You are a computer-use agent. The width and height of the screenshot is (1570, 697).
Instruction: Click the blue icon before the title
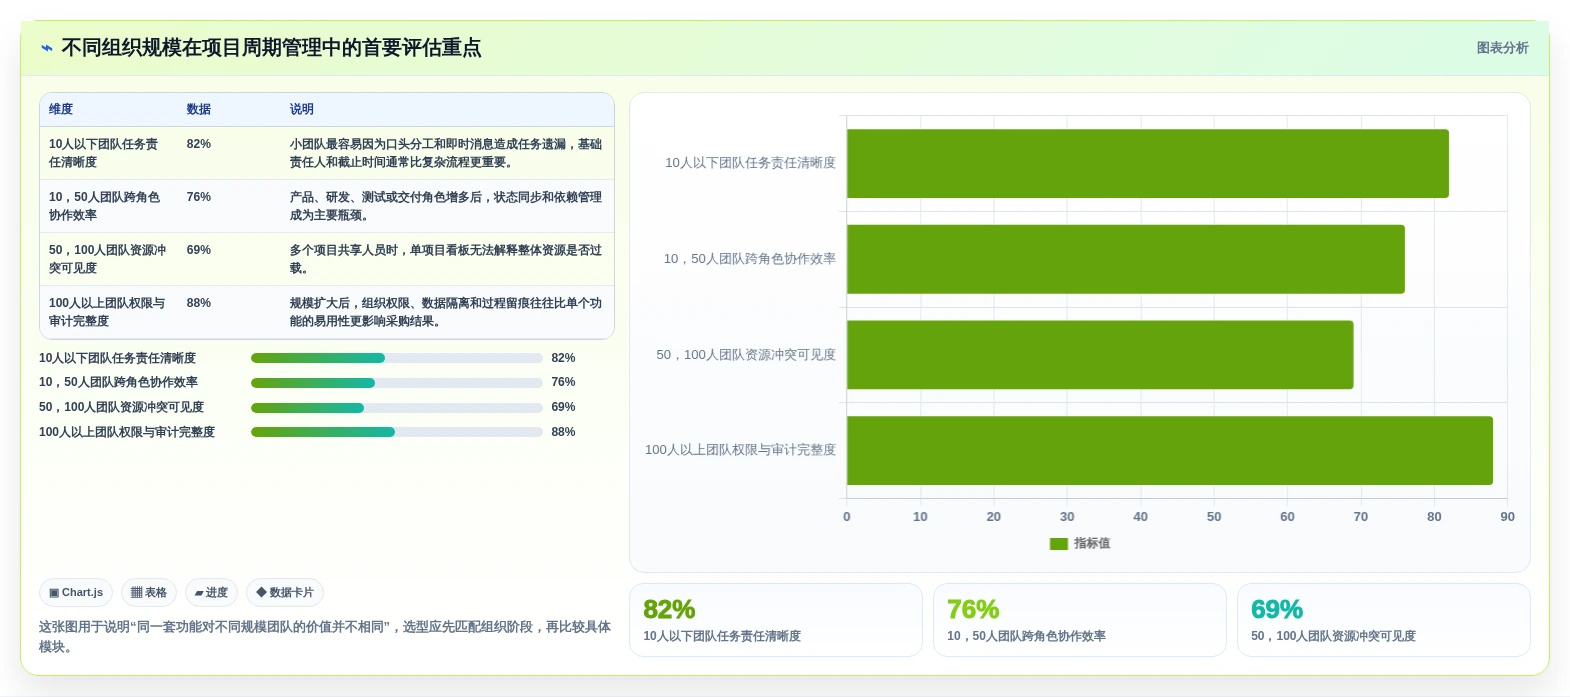click(47, 48)
